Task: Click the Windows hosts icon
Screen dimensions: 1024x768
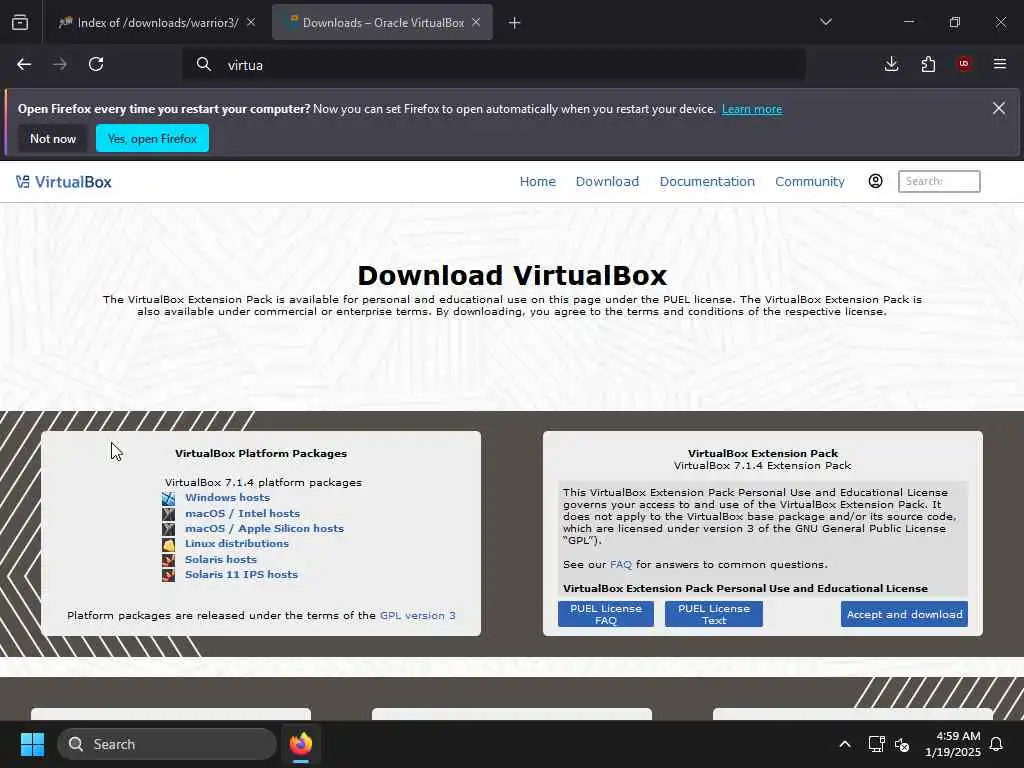Action: pyautogui.click(x=168, y=498)
